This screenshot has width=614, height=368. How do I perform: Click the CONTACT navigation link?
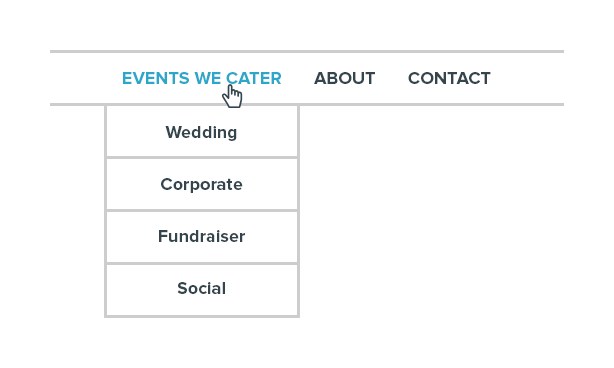(x=449, y=78)
